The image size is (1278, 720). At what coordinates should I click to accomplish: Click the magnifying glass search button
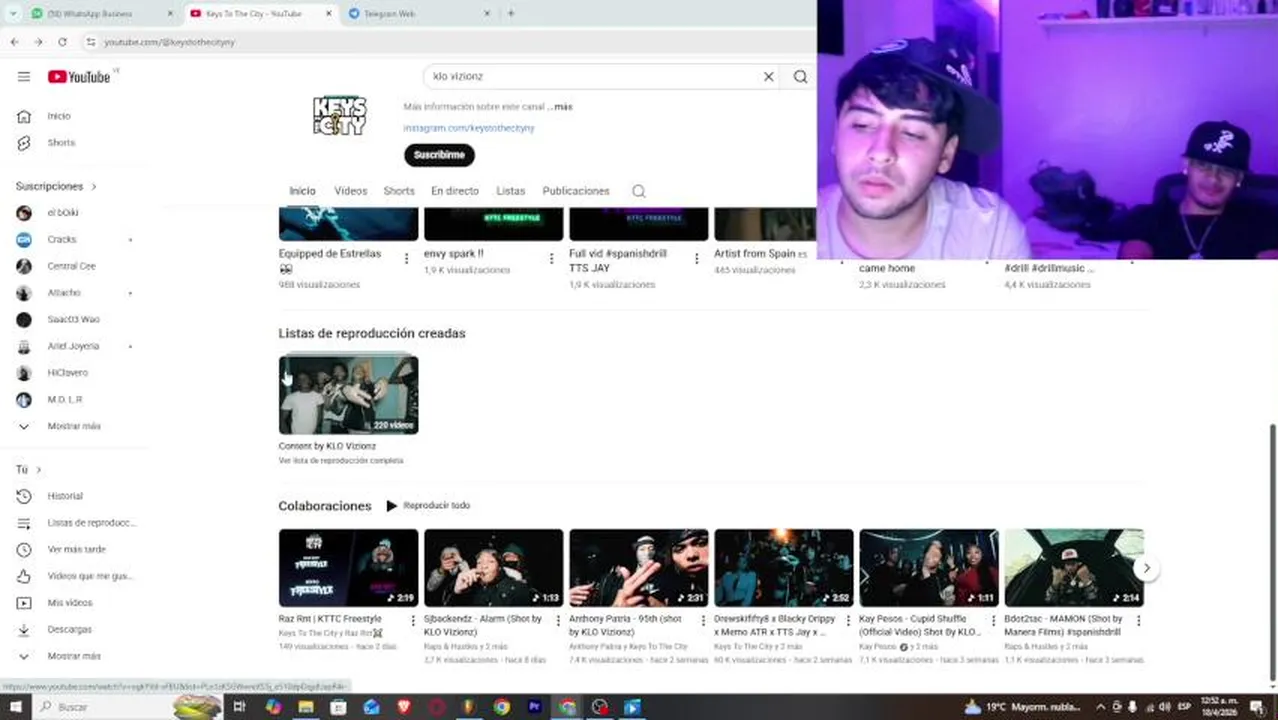800,77
